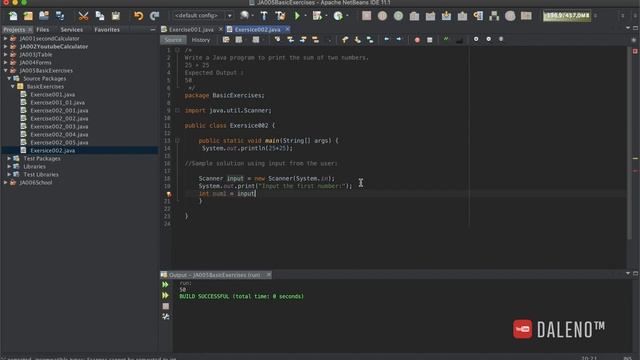Viewport: 640px width, 360px height.
Task: Open Output settings wrench icon
Action: (165, 316)
